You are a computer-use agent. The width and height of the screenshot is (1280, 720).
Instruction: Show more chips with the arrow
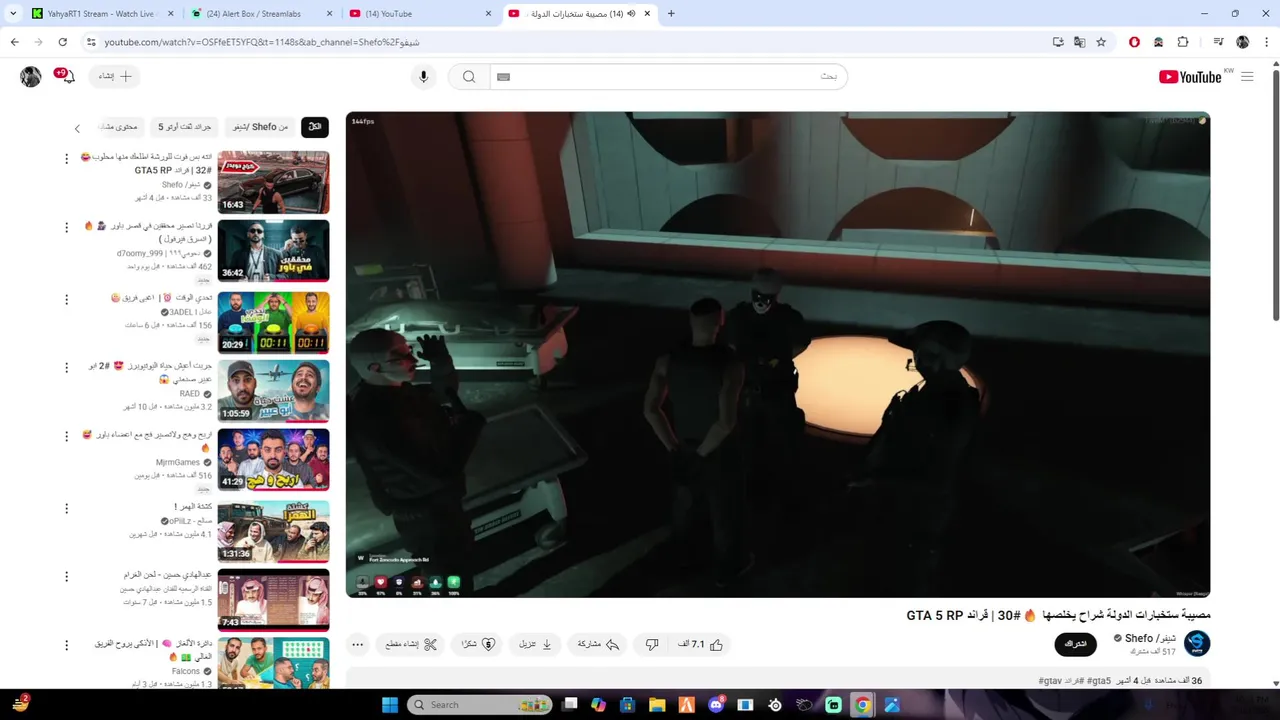77,128
